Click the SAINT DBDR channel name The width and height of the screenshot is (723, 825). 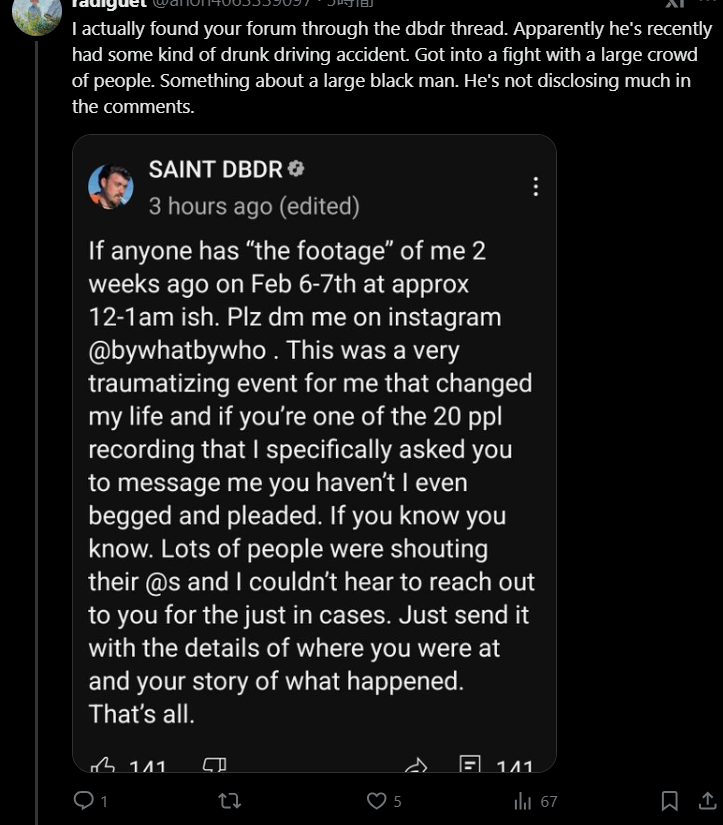point(215,169)
